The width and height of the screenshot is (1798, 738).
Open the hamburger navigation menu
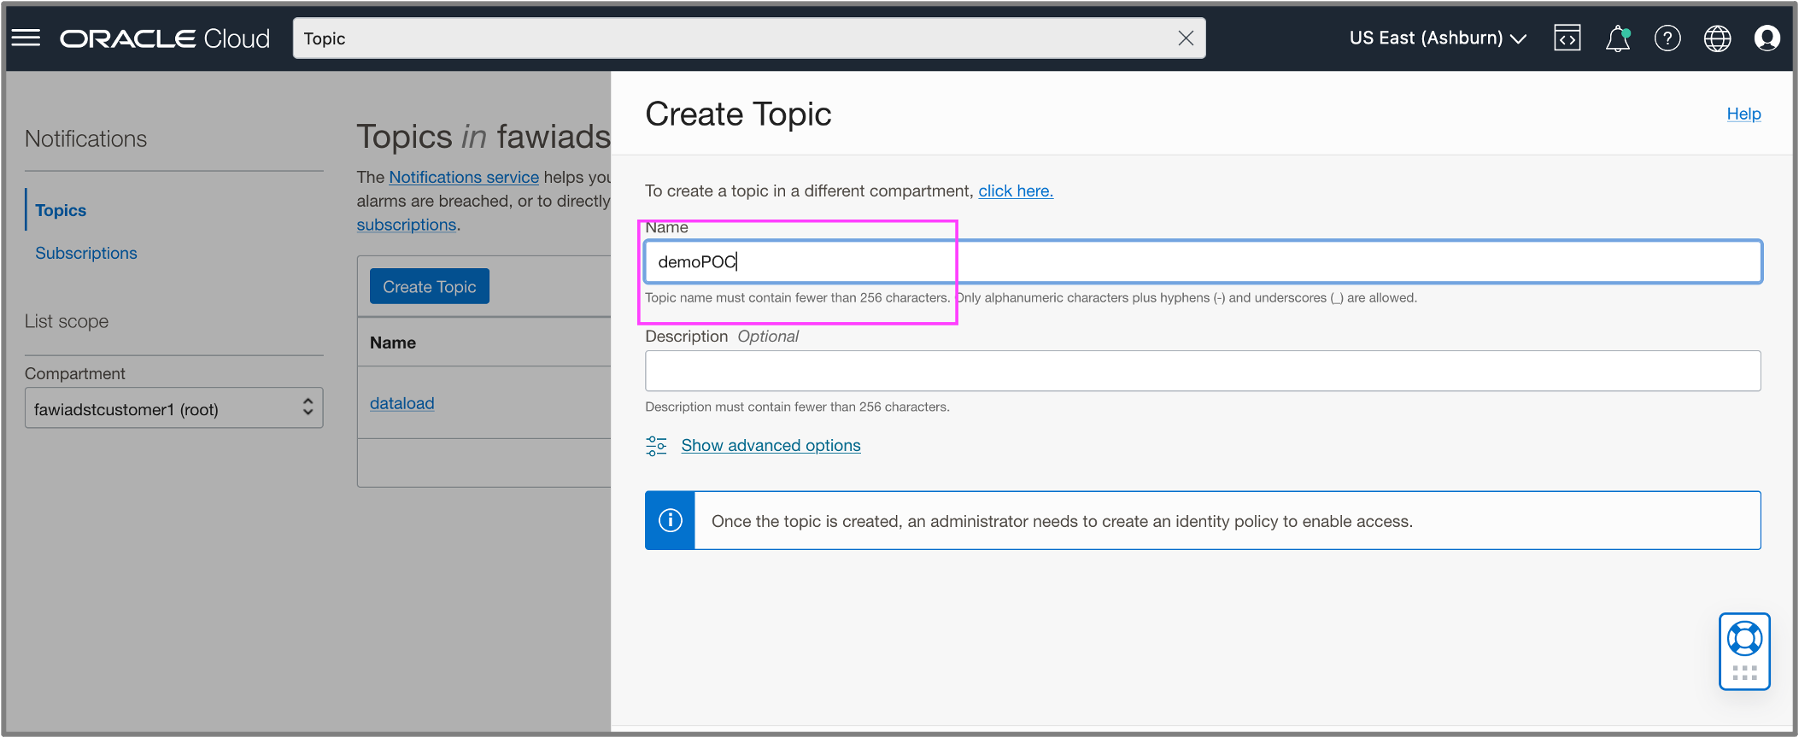(x=26, y=38)
